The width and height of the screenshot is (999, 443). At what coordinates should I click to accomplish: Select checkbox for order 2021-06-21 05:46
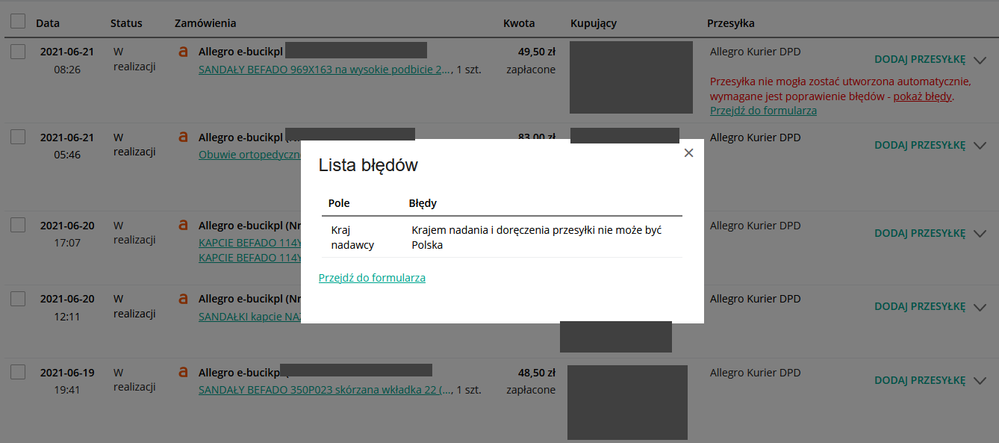coord(18,136)
